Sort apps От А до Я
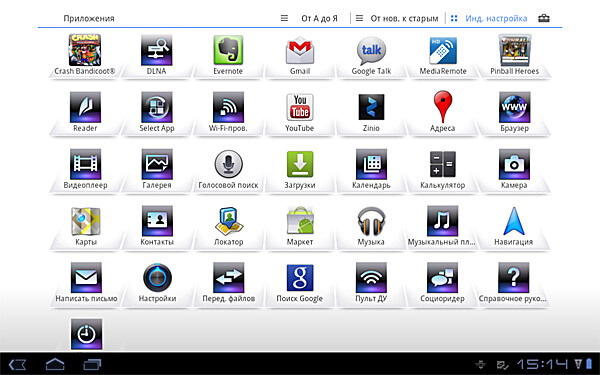Viewport: 600px width, 375px height. pos(310,18)
